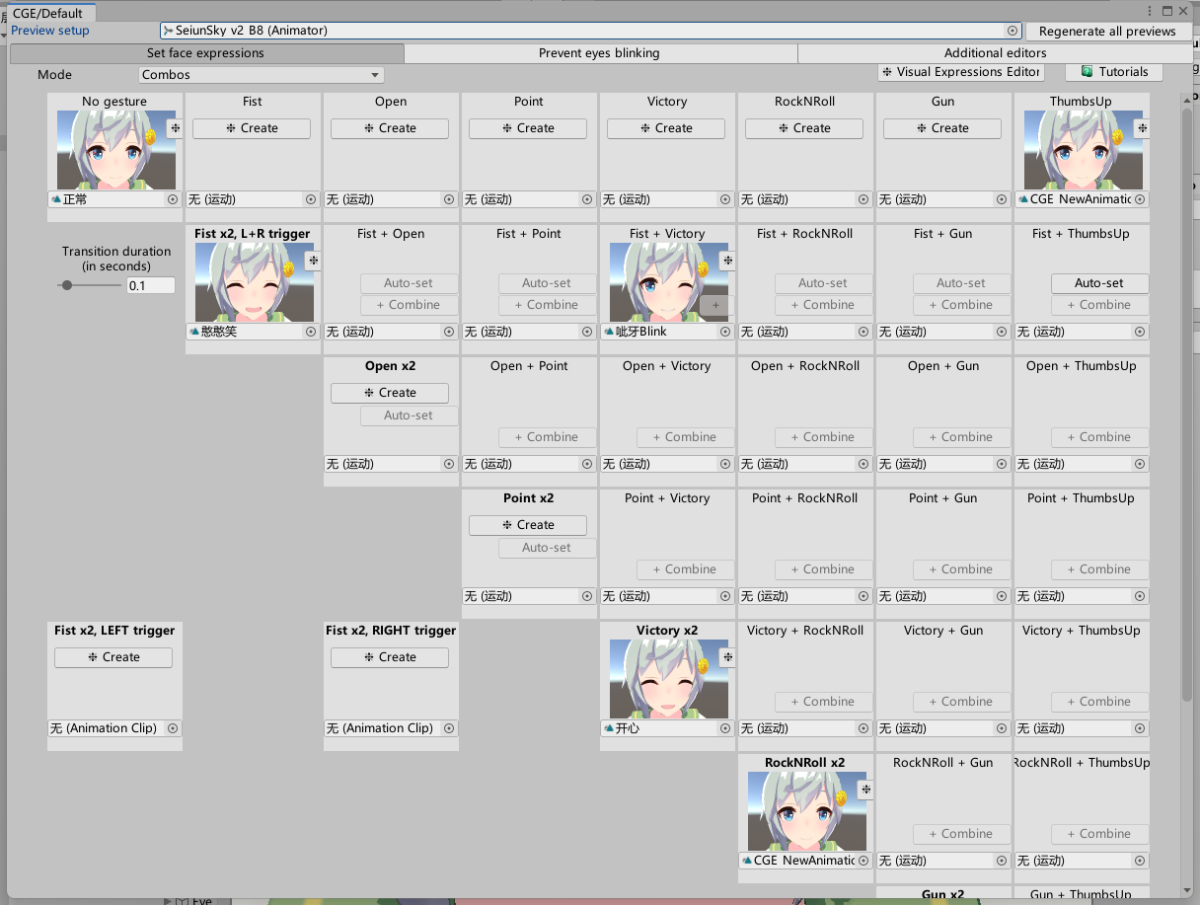Click edit icon beside Fist x2 L+R preview
1200x905 pixels.
[x=313, y=260]
